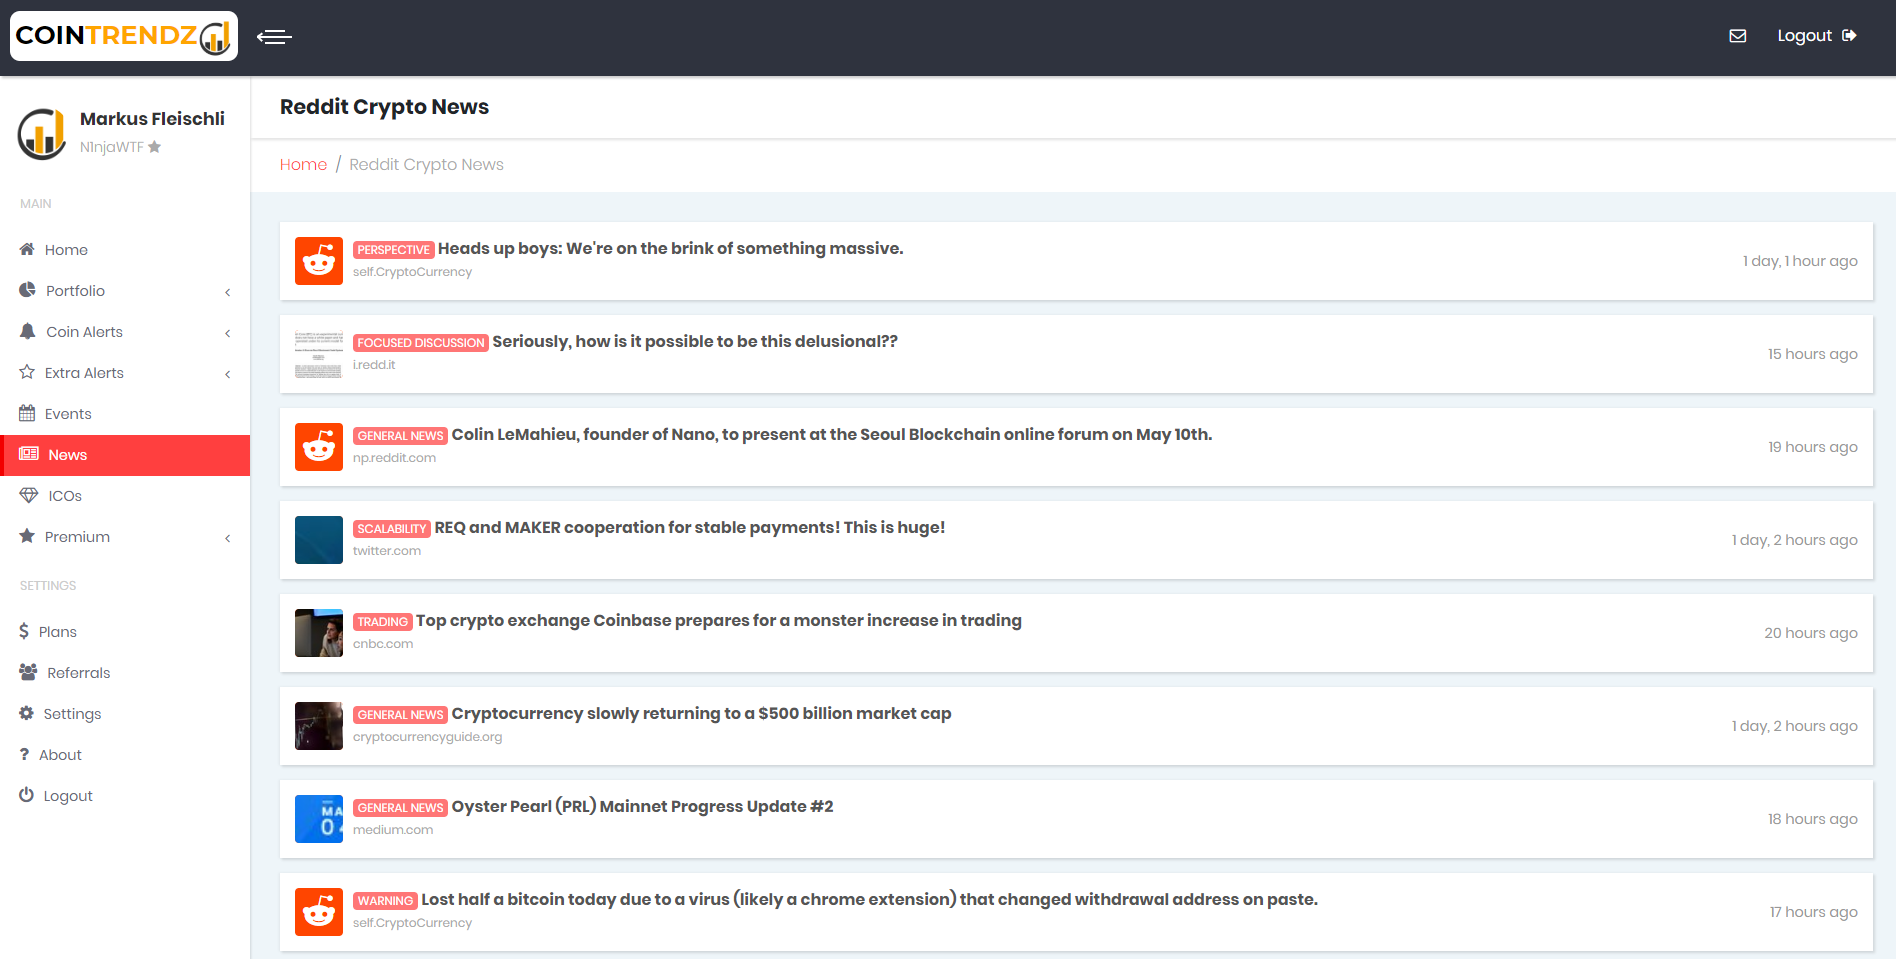Click the Markus Fleischli username
The image size is (1896, 959).
152,119
